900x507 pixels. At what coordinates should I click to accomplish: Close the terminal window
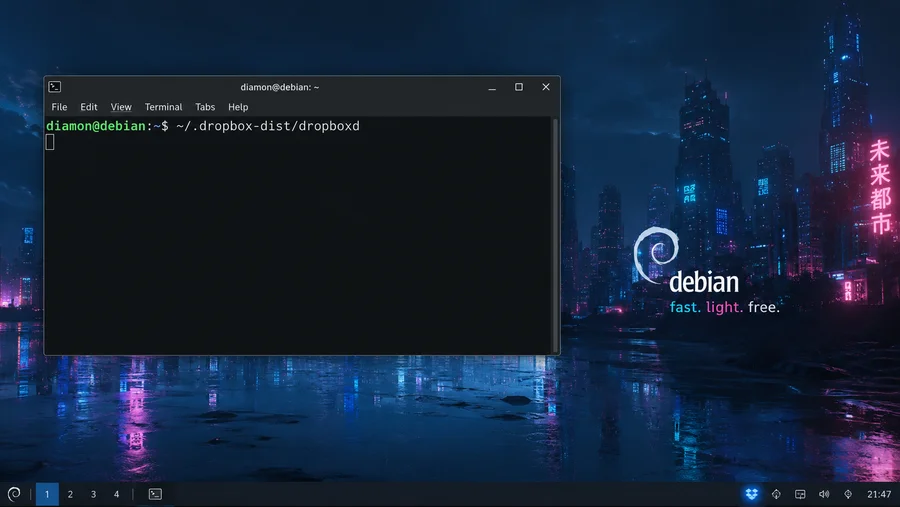click(546, 87)
